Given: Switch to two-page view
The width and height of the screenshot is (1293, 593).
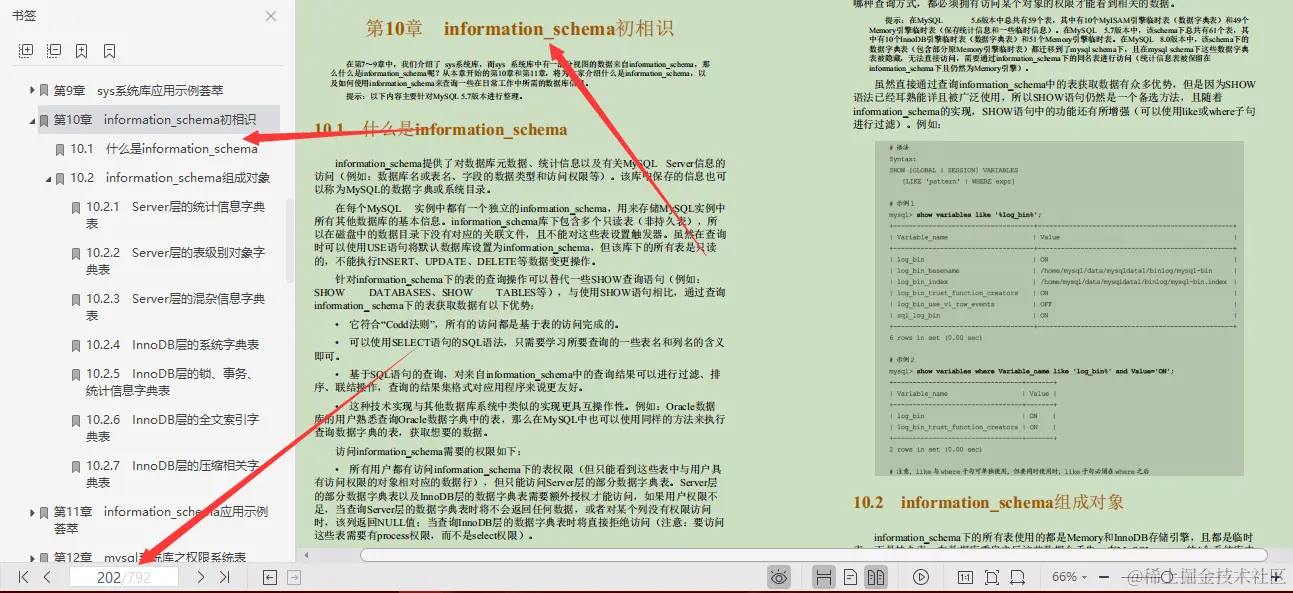Looking at the screenshot, I should 876,577.
